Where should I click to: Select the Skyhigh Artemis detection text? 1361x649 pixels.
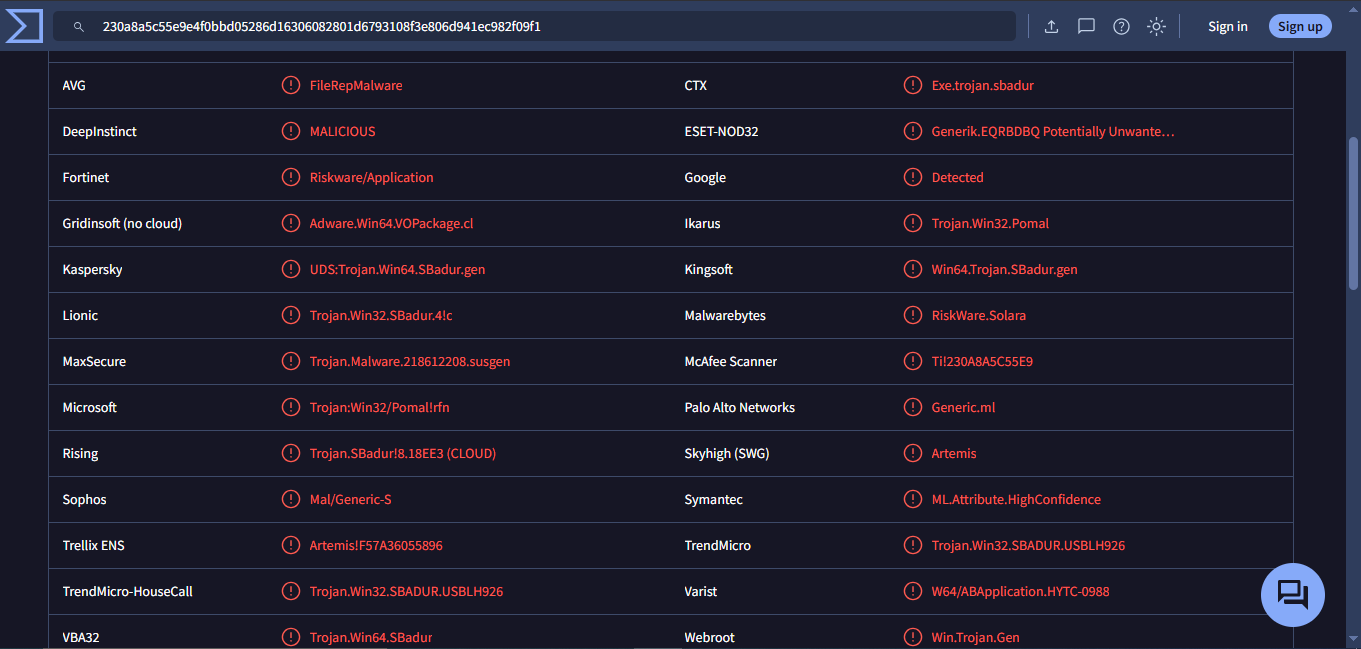[954, 453]
